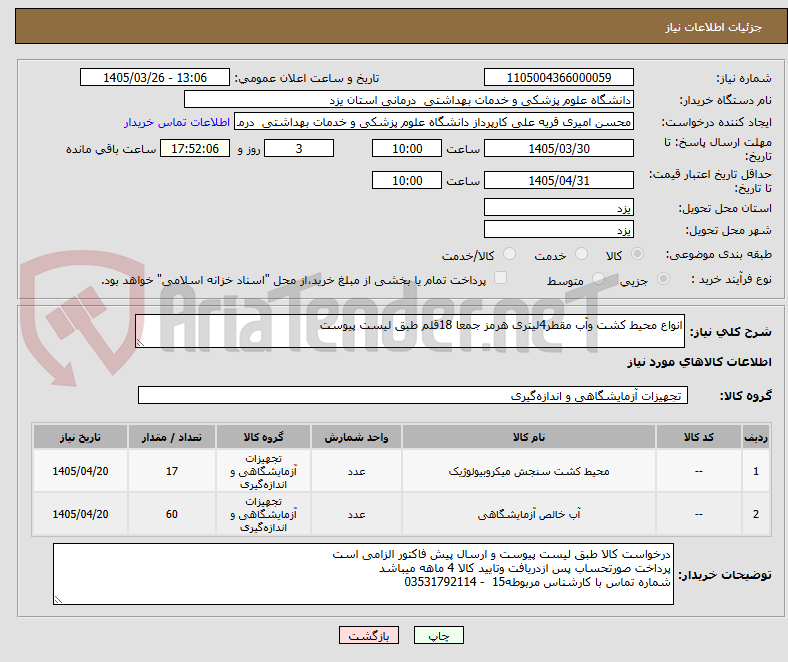Screen dimensions: 788x662
Task: Click the نام کالا column header
Action: (529, 437)
